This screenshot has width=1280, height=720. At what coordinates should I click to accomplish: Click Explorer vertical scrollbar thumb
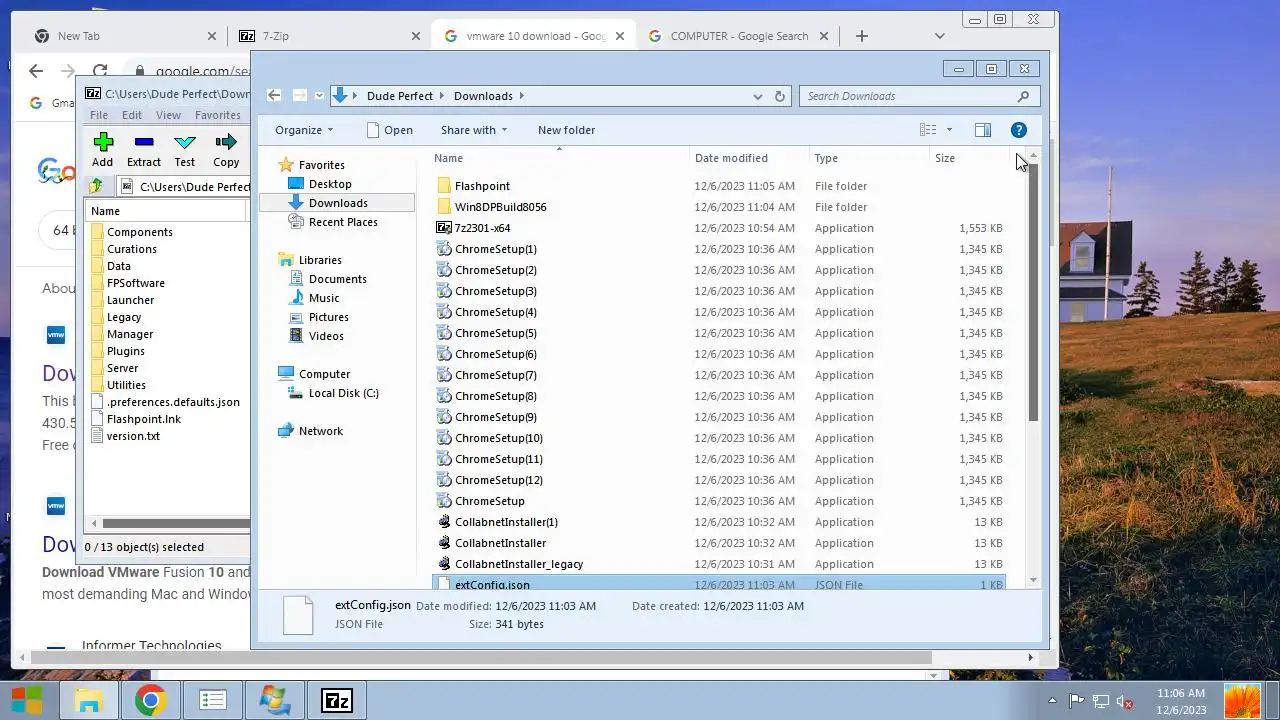[1033, 292]
